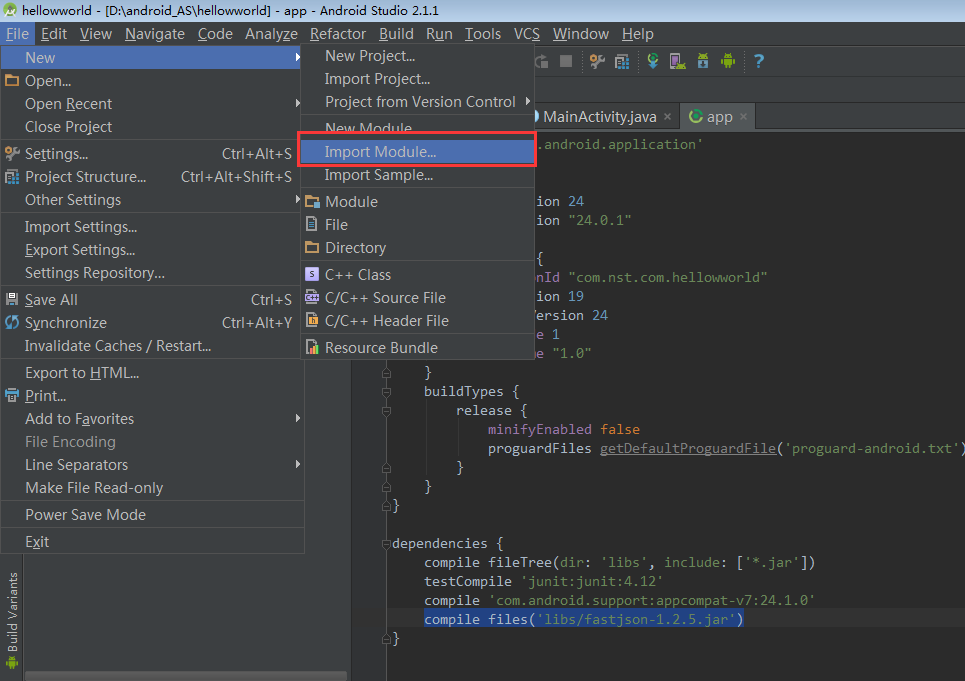Close the app editor tab

coord(743,117)
